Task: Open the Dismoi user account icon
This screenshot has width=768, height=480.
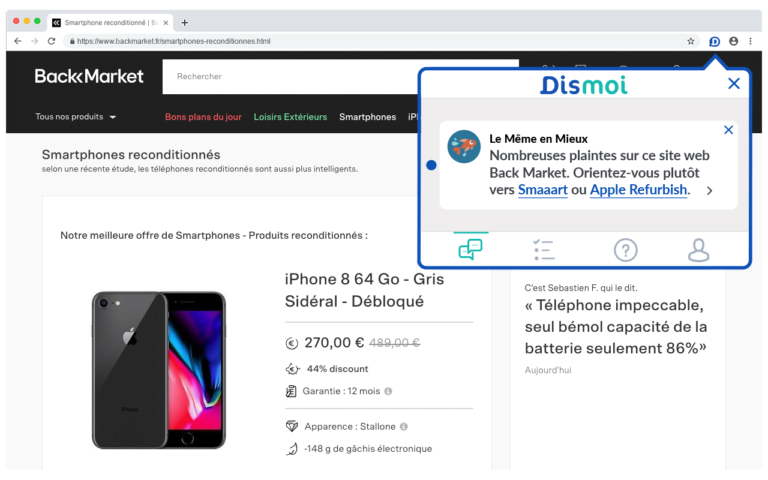Action: pyautogui.click(x=699, y=250)
